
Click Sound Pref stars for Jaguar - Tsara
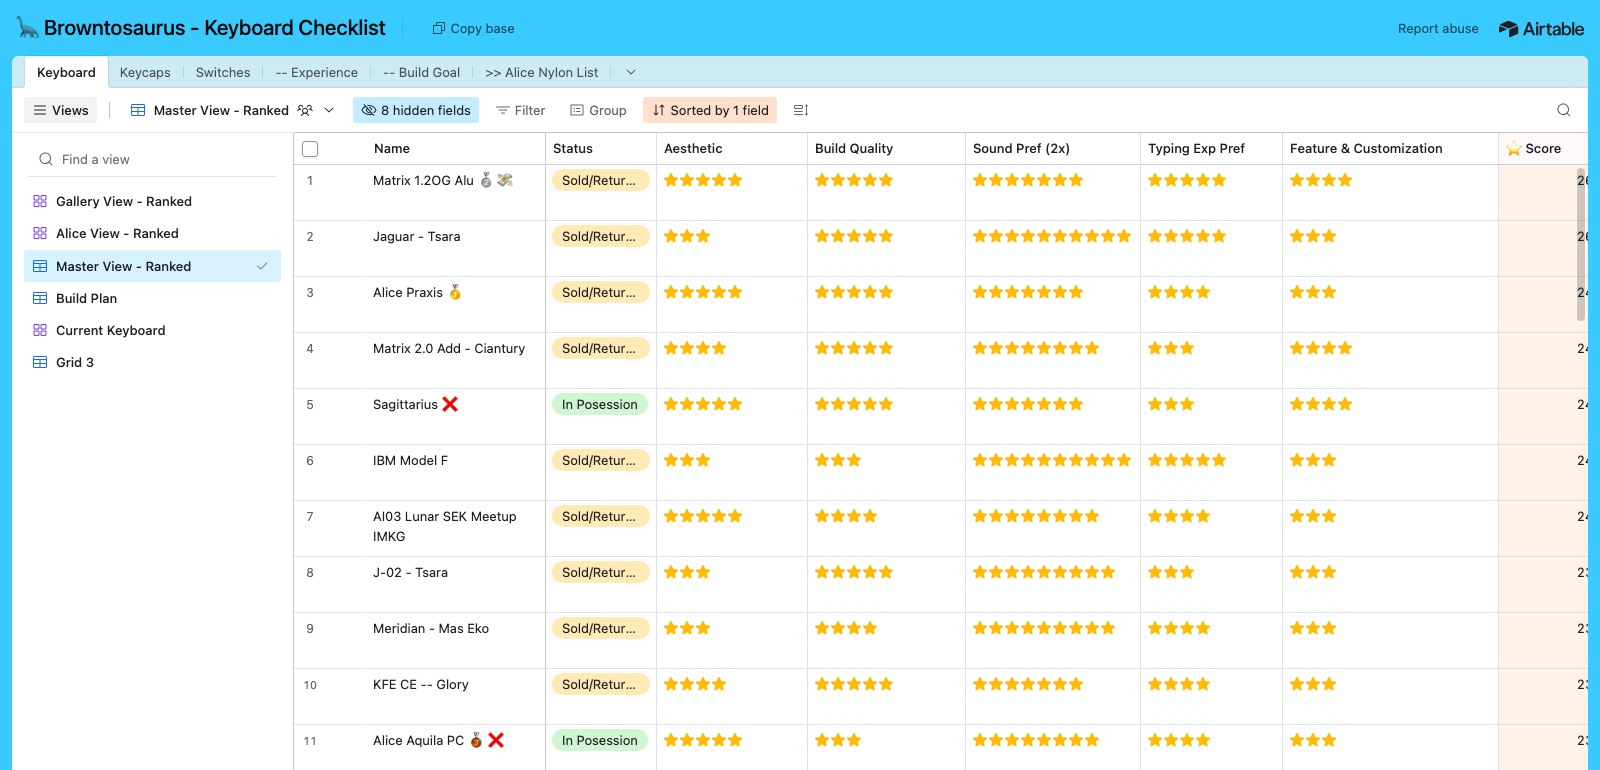[x=1052, y=236]
